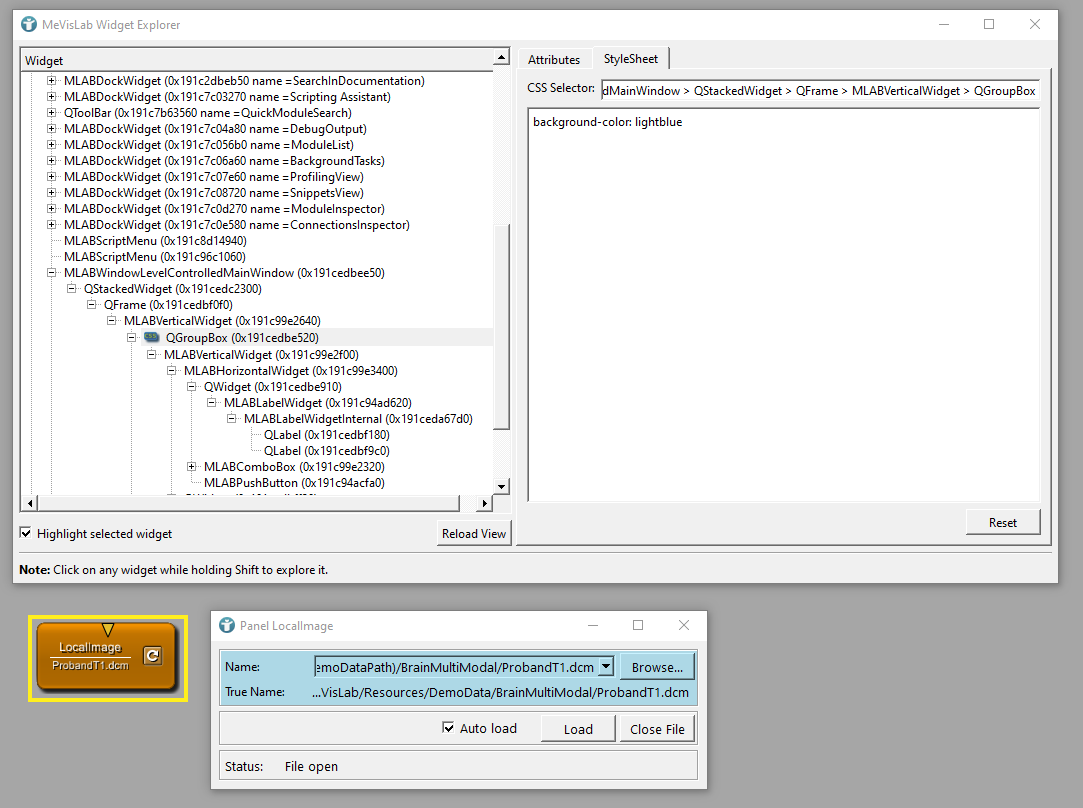Collapse the MLABWindowLevelControlledMainWindow tree node
Viewport: 1083px width, 808px height.
[x=52, y=273]
